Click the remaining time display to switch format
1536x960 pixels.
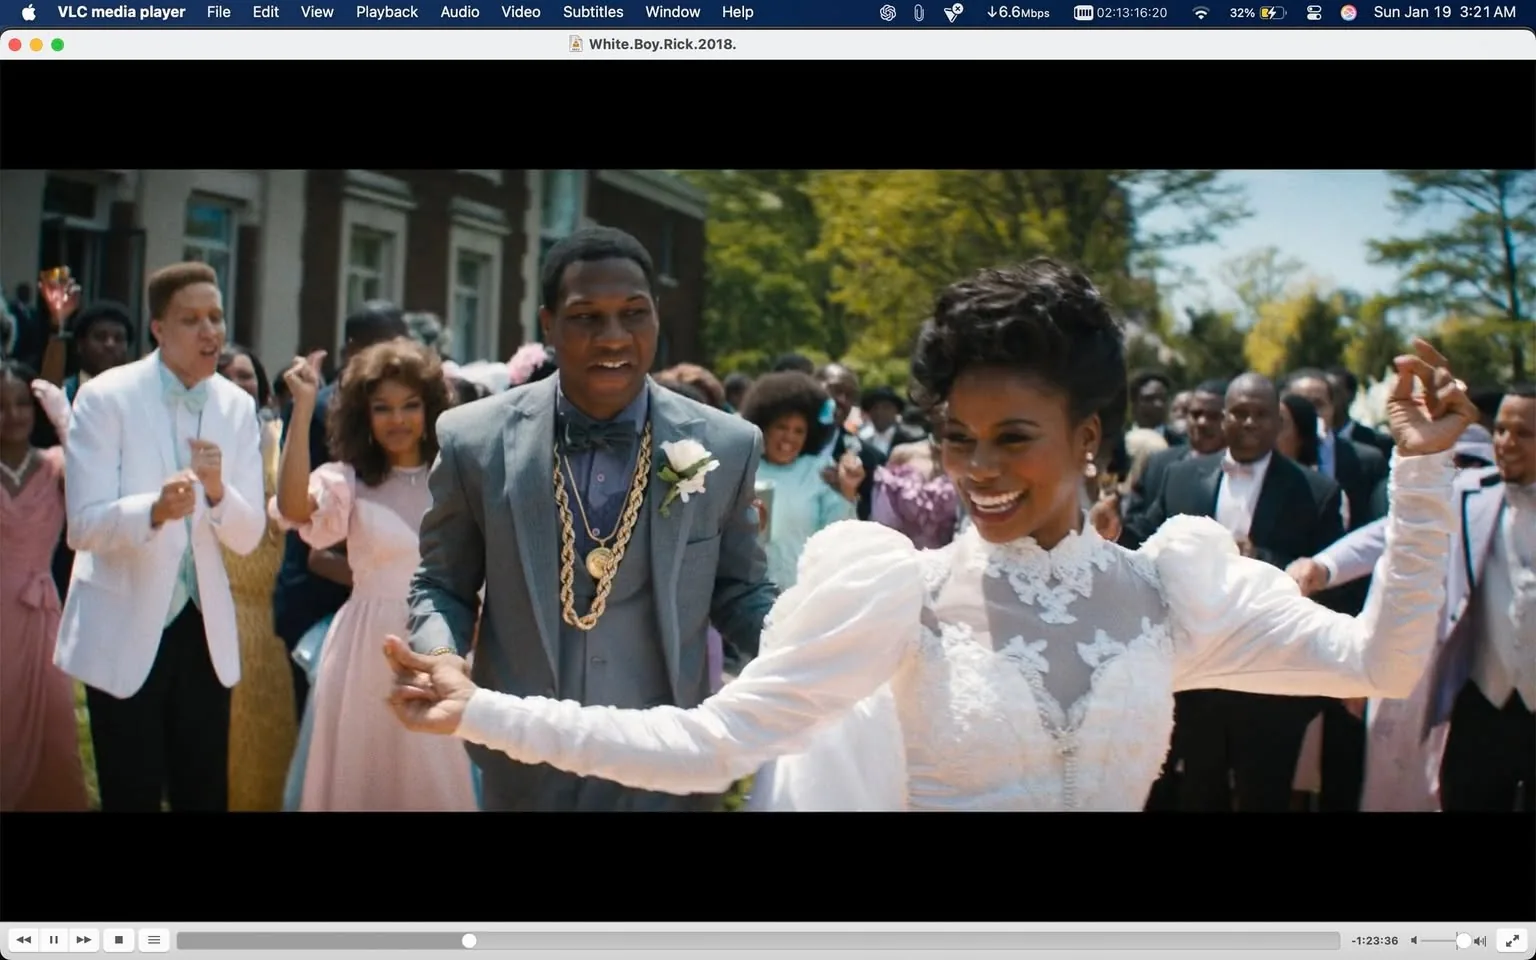coord(1374,940)
